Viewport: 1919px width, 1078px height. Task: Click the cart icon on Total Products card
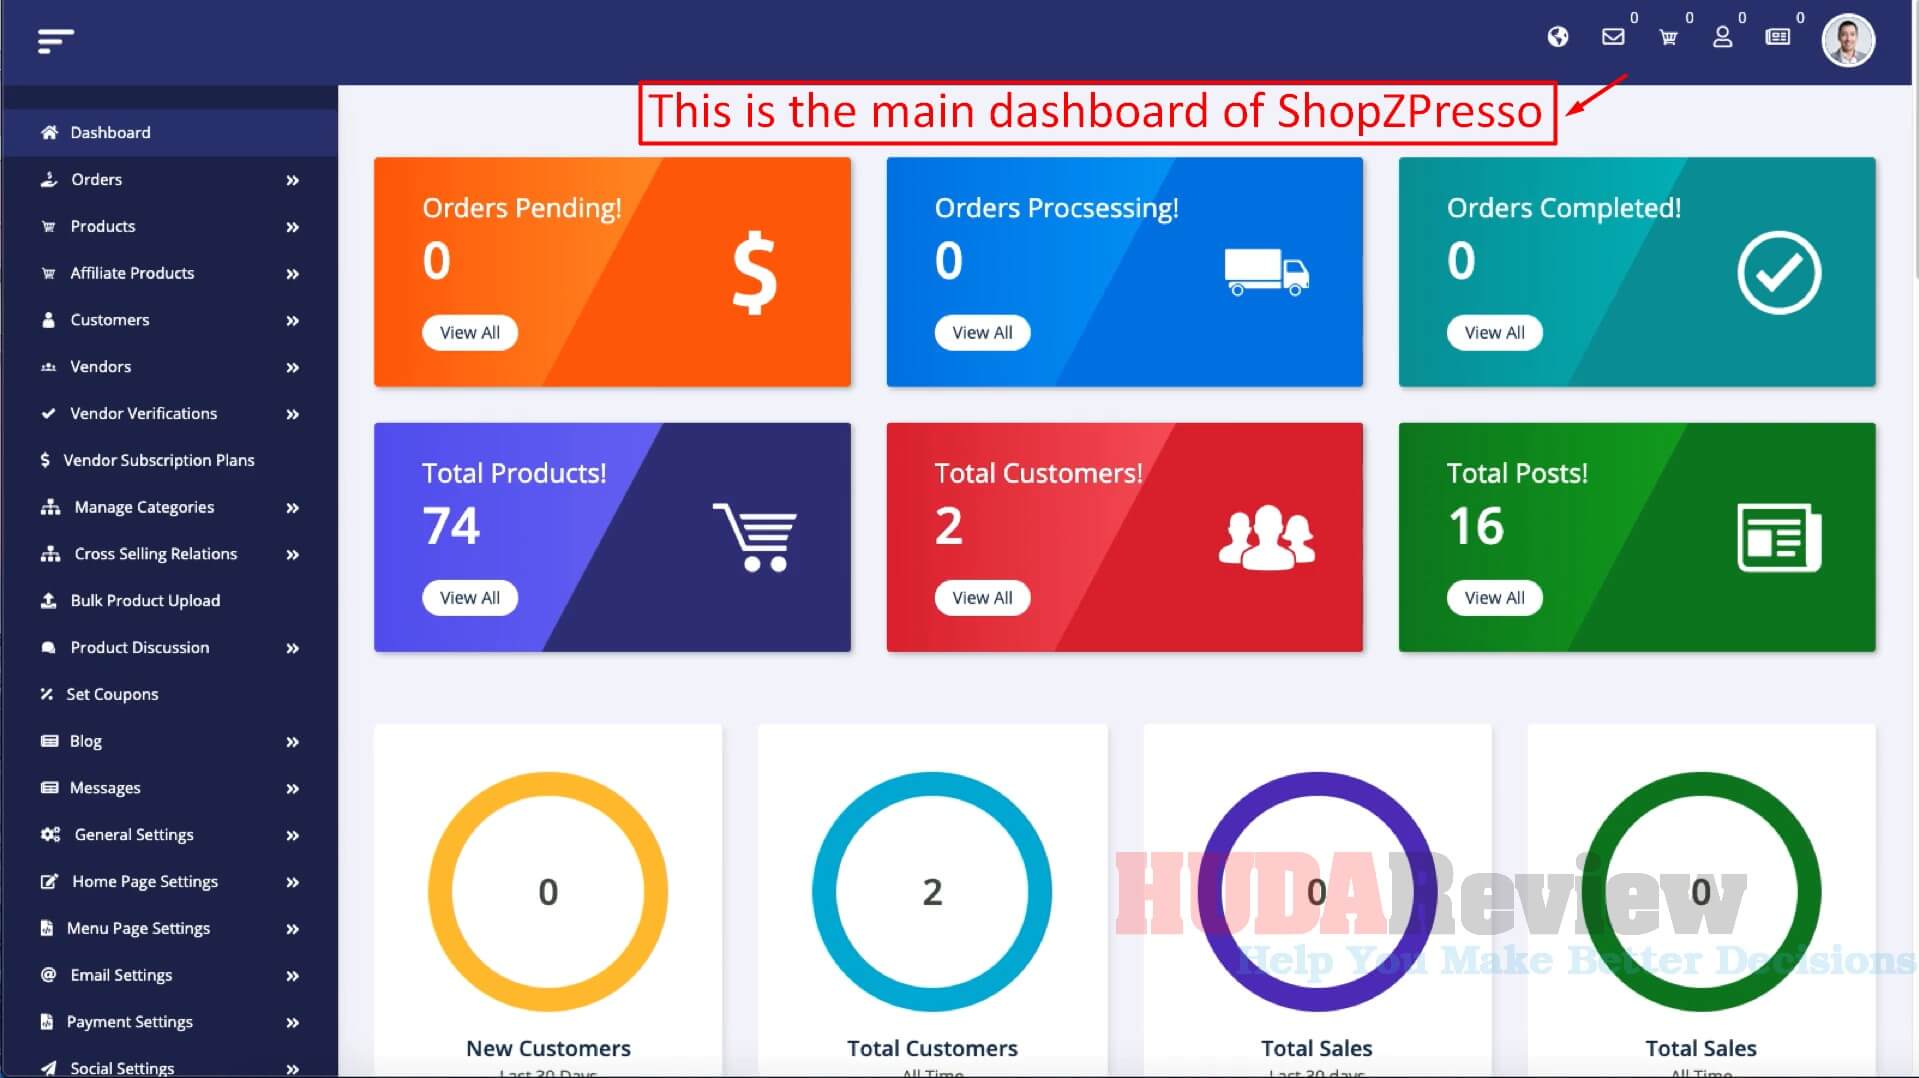click(x=755, y=537)
